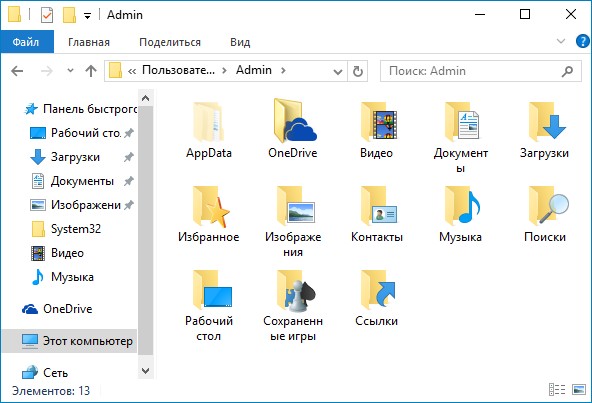The height and width of the screenshot is (403, 592).
Task: Open the address bar history dropdown
Action: [x=338, y=71]
